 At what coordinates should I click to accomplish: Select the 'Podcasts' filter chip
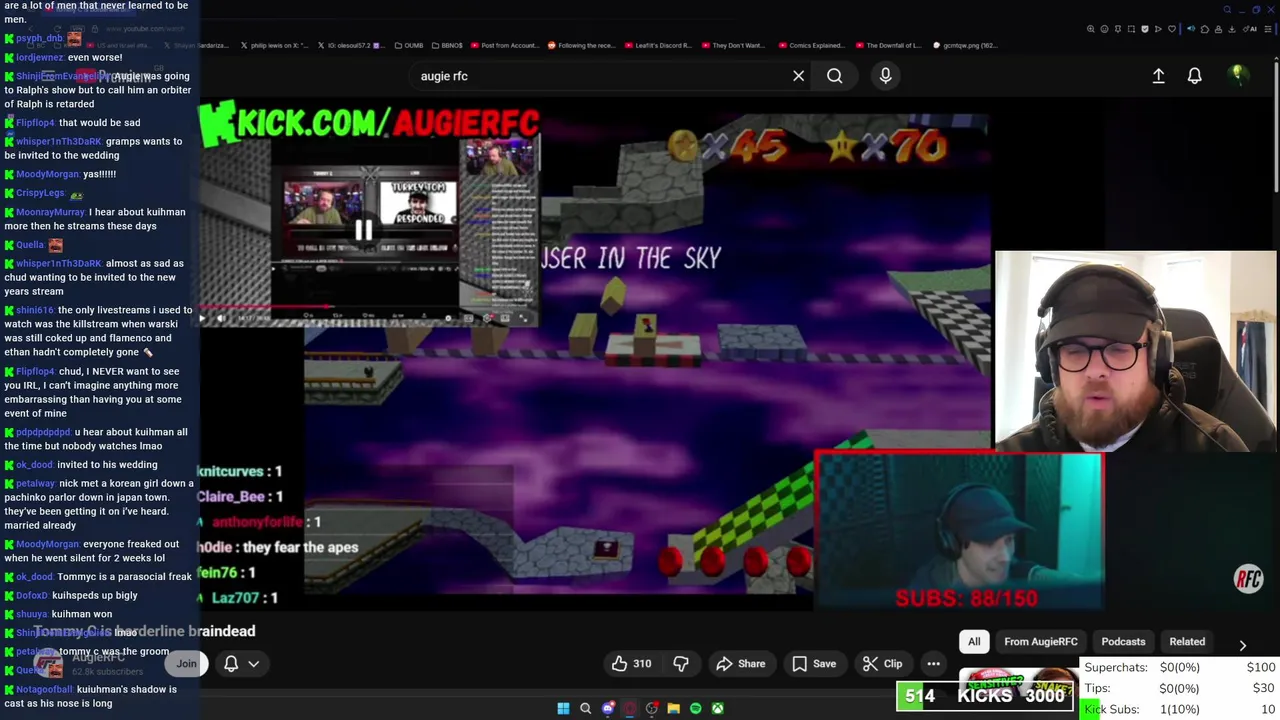click(x=1123, y=642)
